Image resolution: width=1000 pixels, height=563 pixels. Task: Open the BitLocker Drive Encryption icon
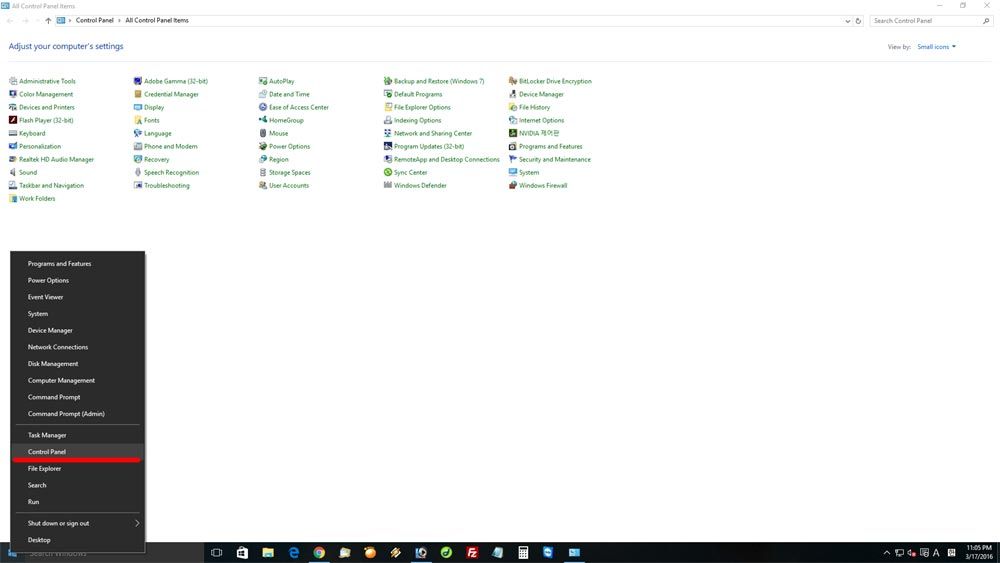click(513, 81)
